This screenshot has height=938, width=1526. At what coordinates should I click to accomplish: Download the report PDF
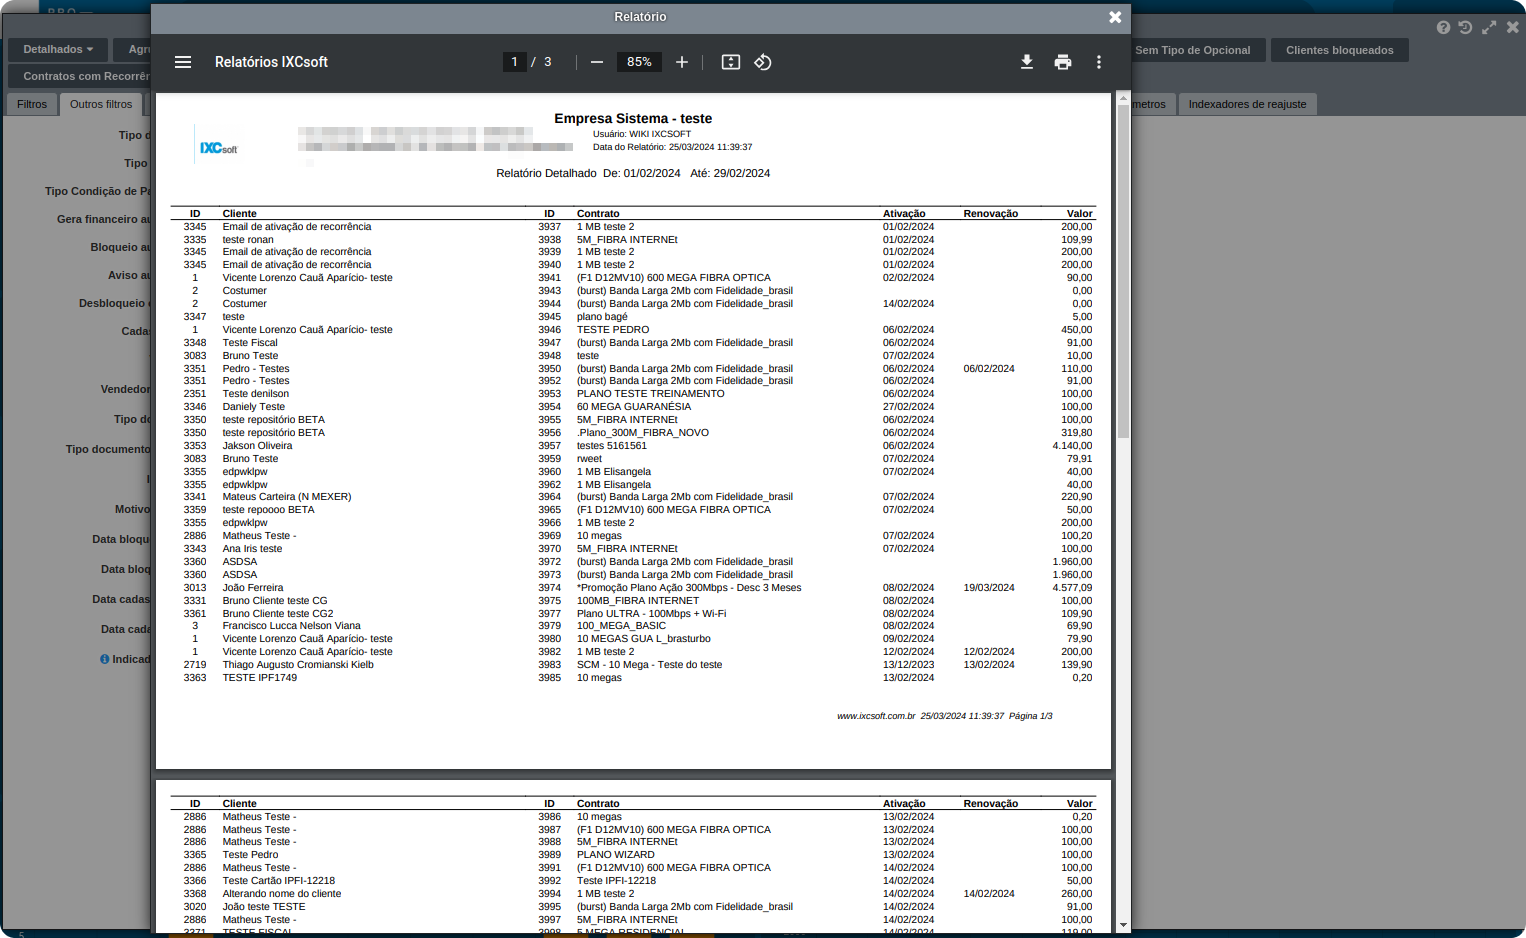(x=1027, y=62)
